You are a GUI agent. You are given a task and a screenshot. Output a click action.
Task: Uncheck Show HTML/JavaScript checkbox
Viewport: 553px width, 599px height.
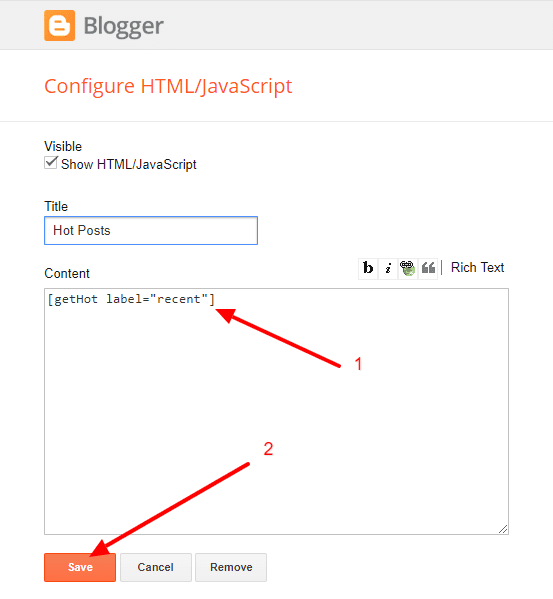[51, 163]
